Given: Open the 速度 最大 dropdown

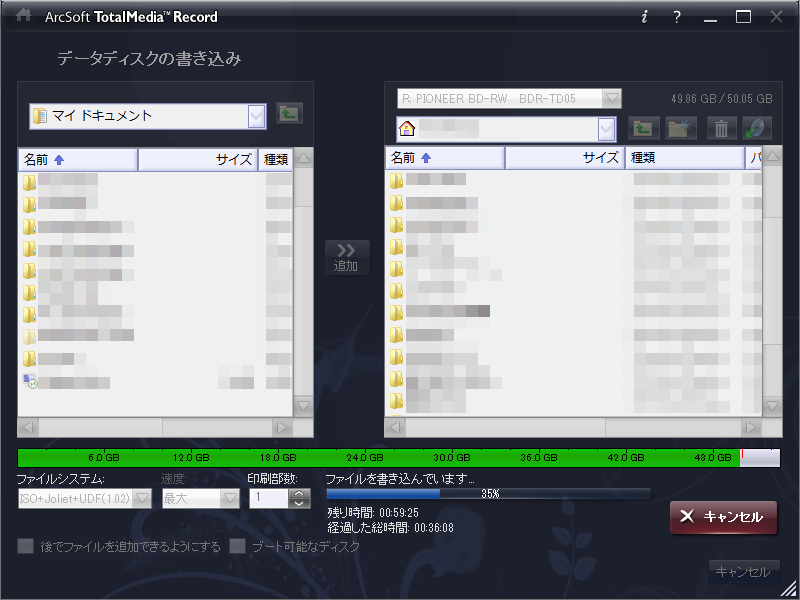Looking at the screenshot, I should click(230, 498).
